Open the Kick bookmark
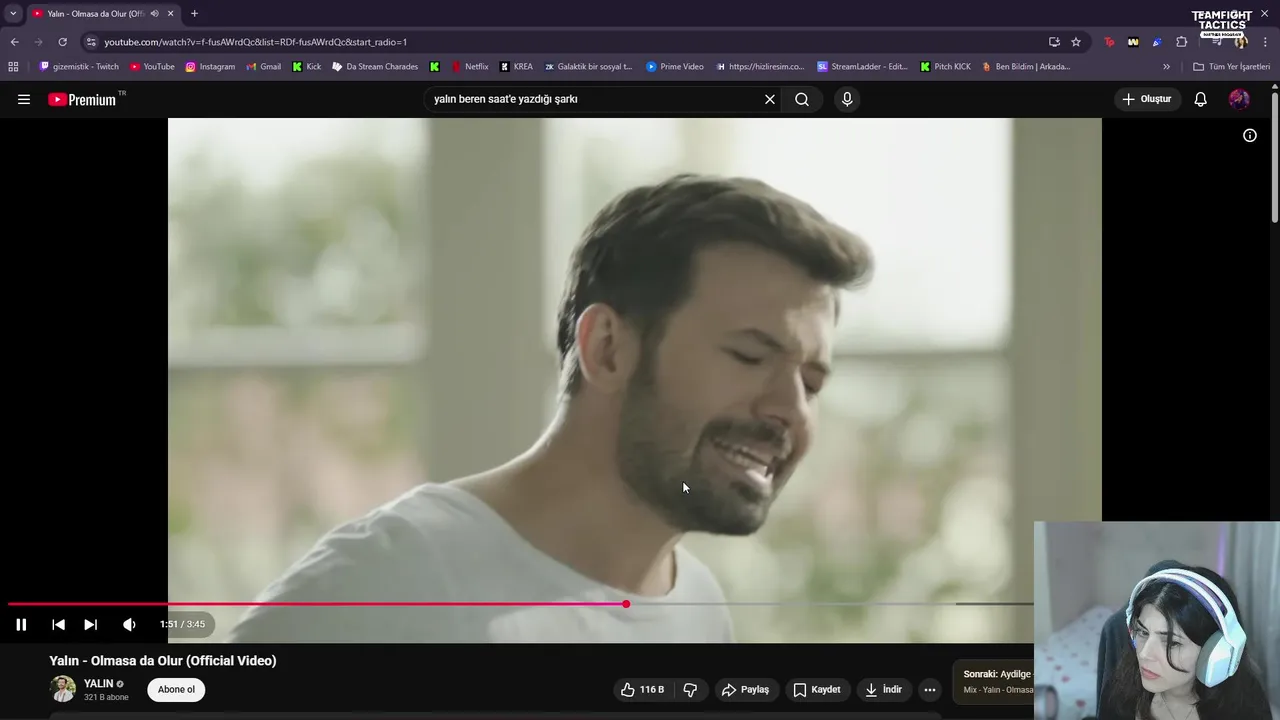 click(306, 67)
